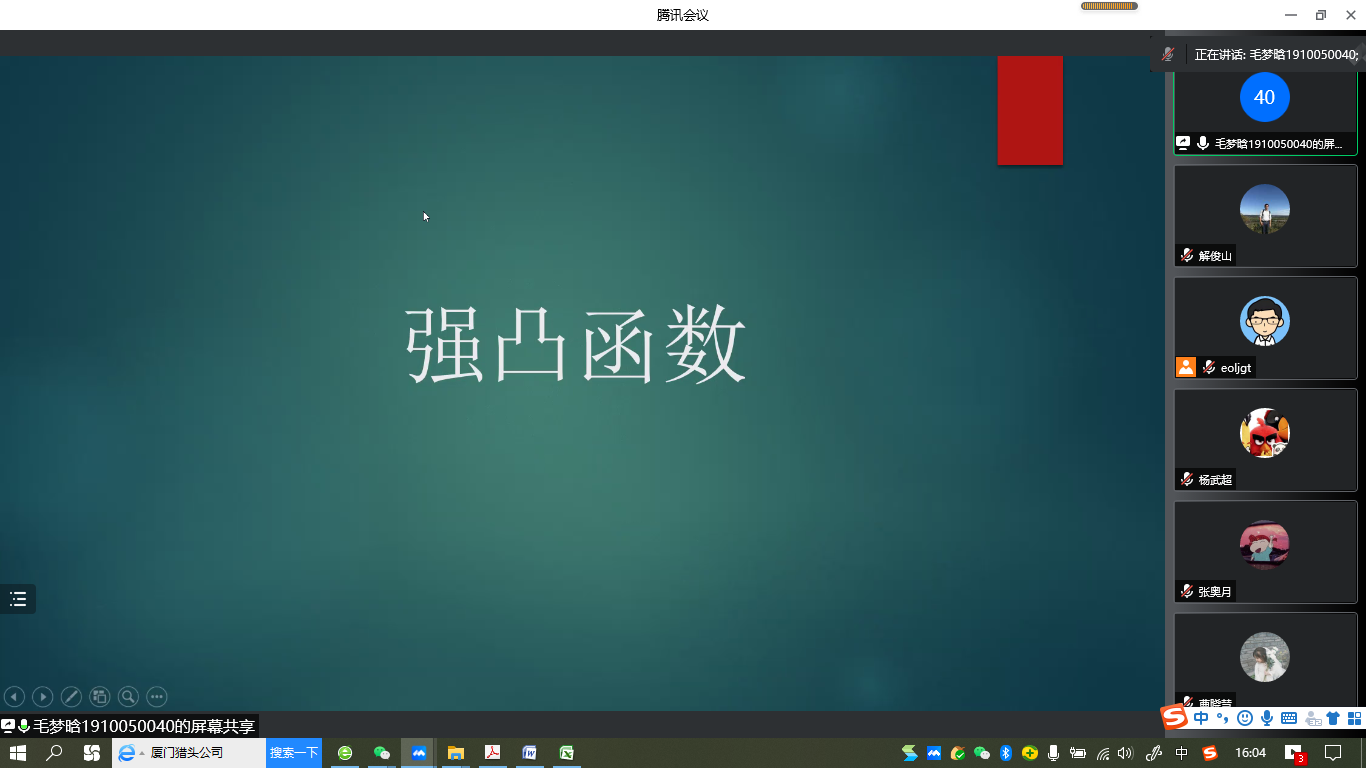Select the eoljgt participant tile
This screenshot has height=768, width=1366.
click(1265, 327)
